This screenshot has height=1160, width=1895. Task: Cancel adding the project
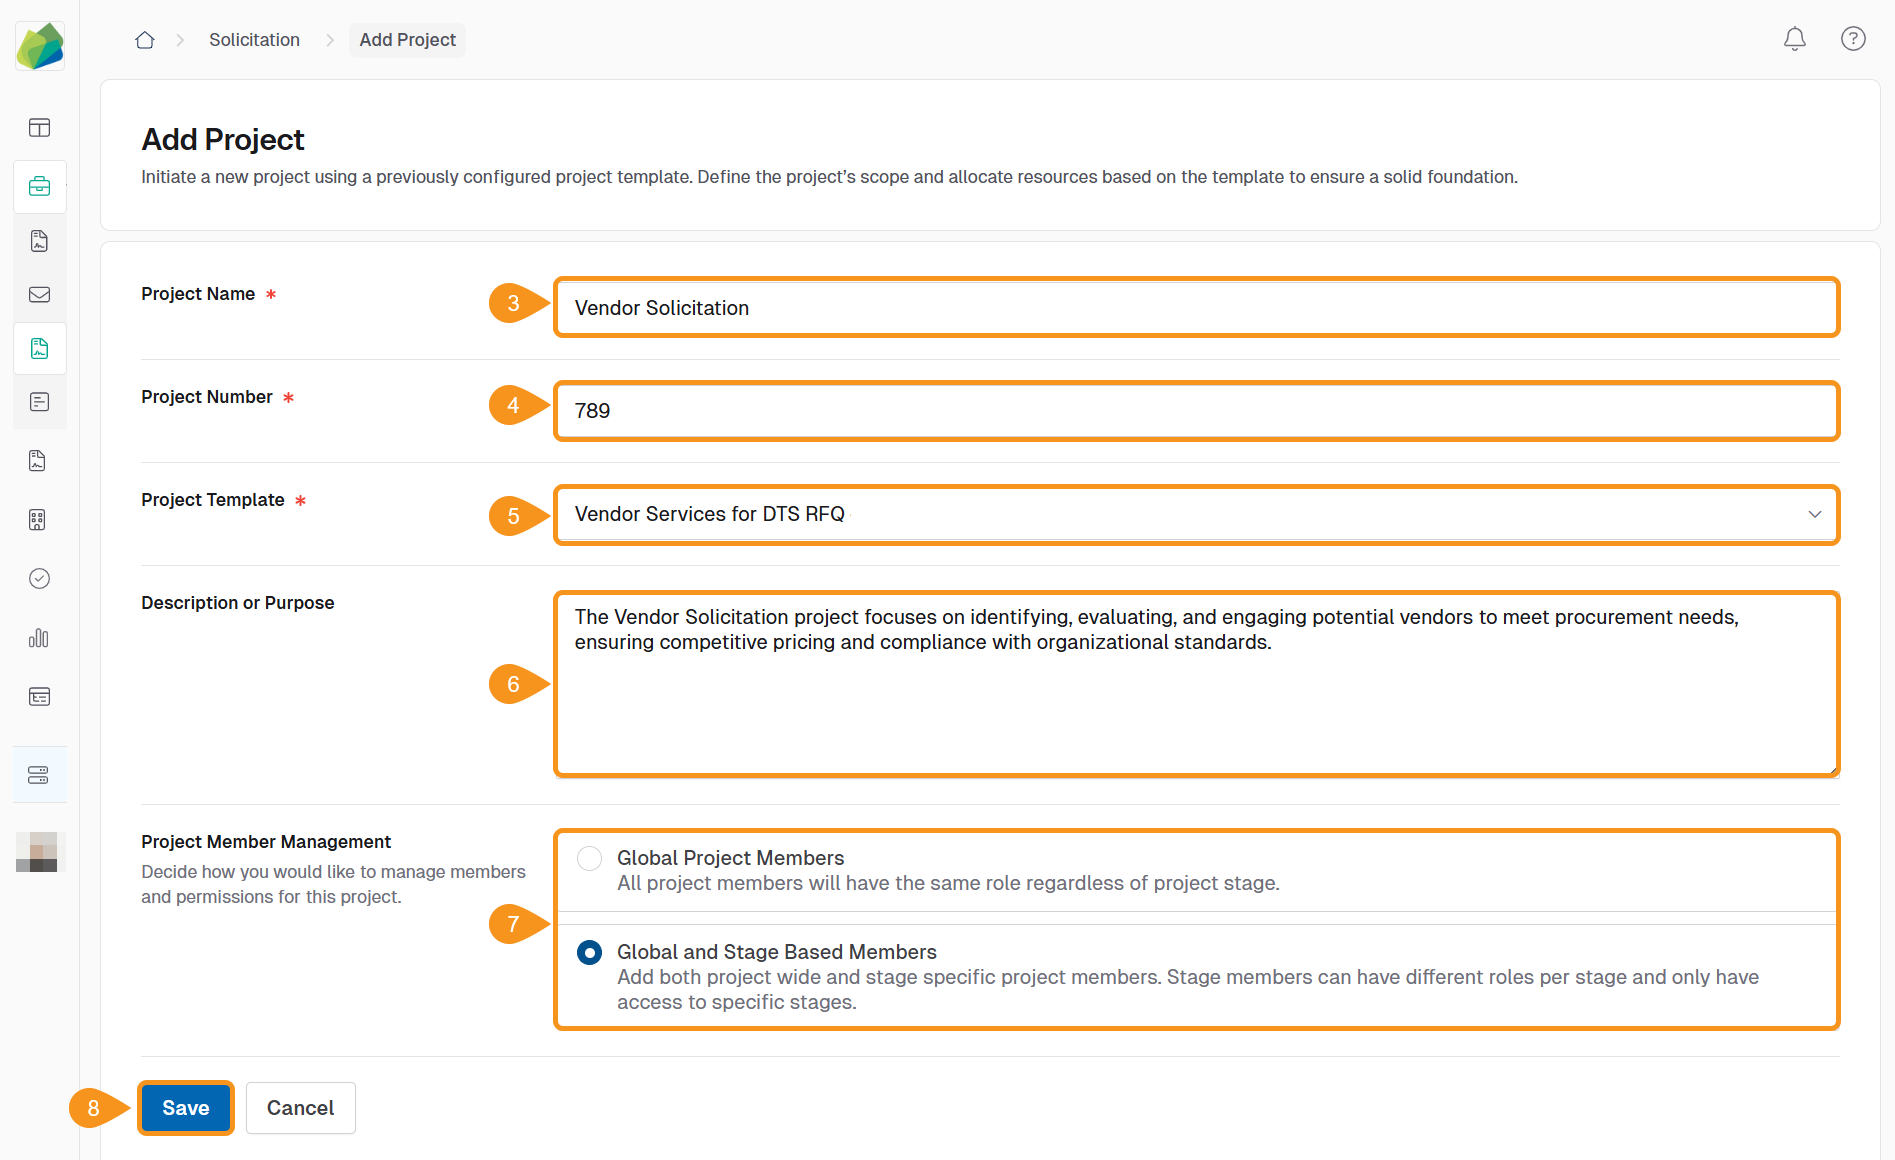pos(300,1107)
